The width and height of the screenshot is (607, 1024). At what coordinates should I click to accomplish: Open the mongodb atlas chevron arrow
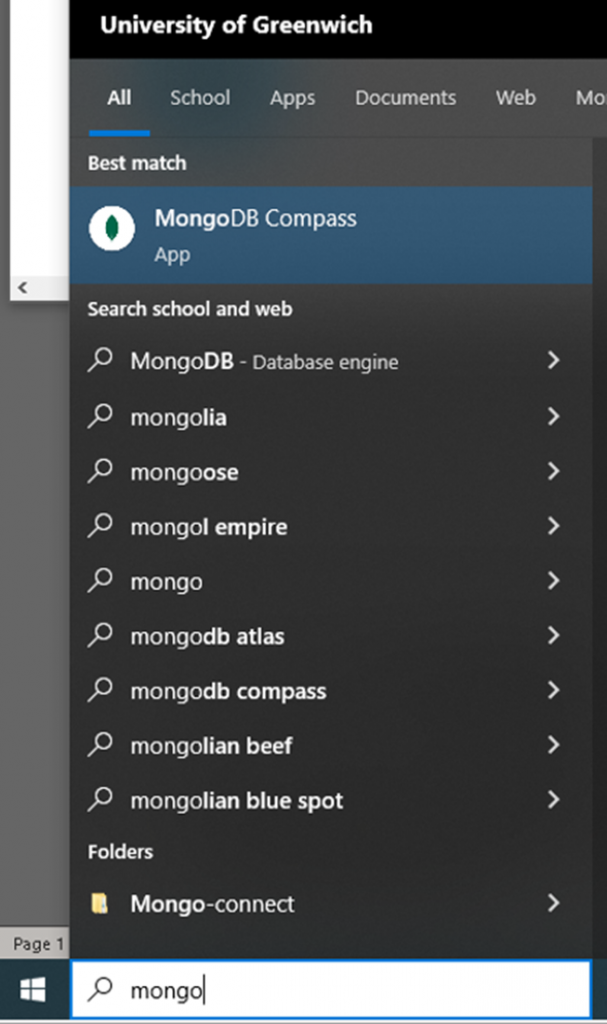[553, 636]
